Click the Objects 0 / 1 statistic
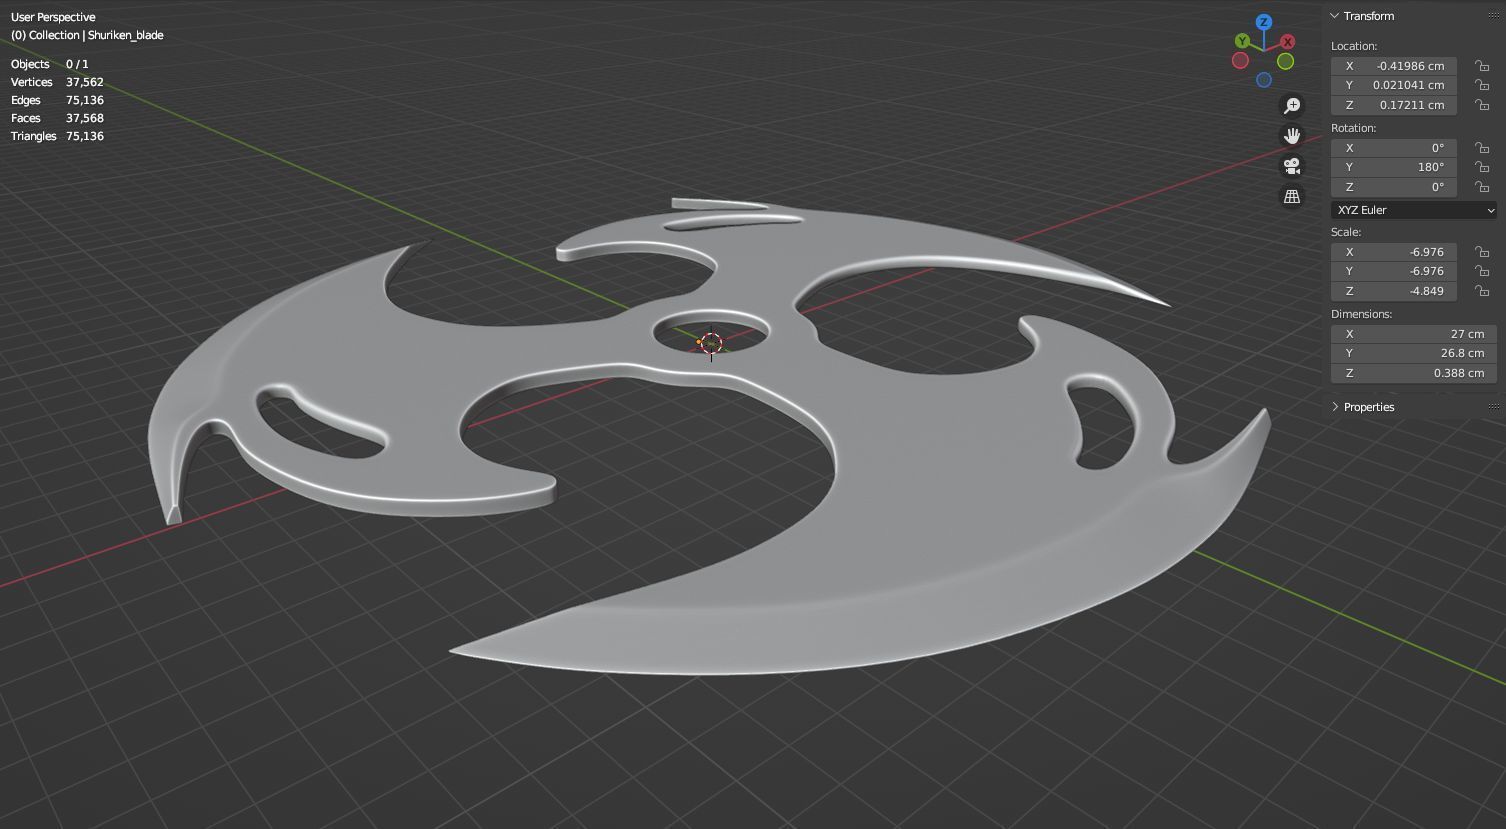The height and width of the screenshot is (829, 1506). [x=50, y=64]
